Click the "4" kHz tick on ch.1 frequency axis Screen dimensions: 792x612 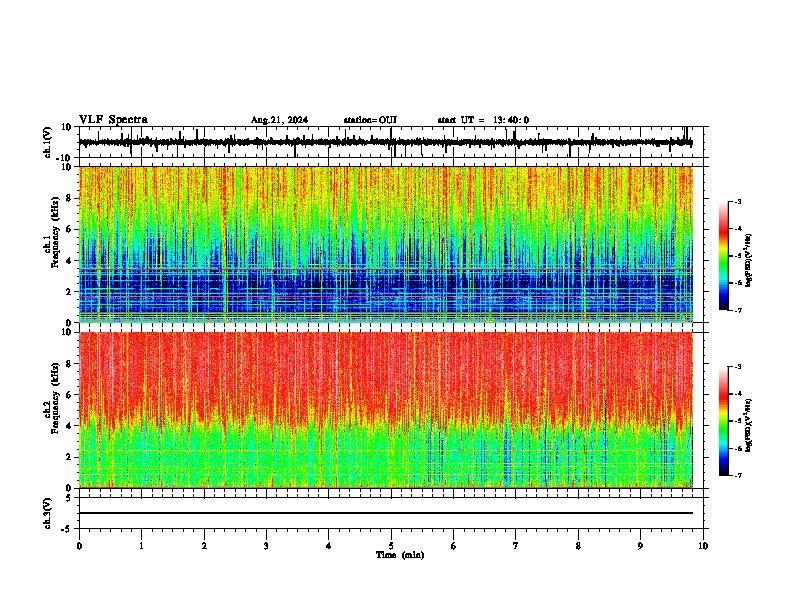69,261
